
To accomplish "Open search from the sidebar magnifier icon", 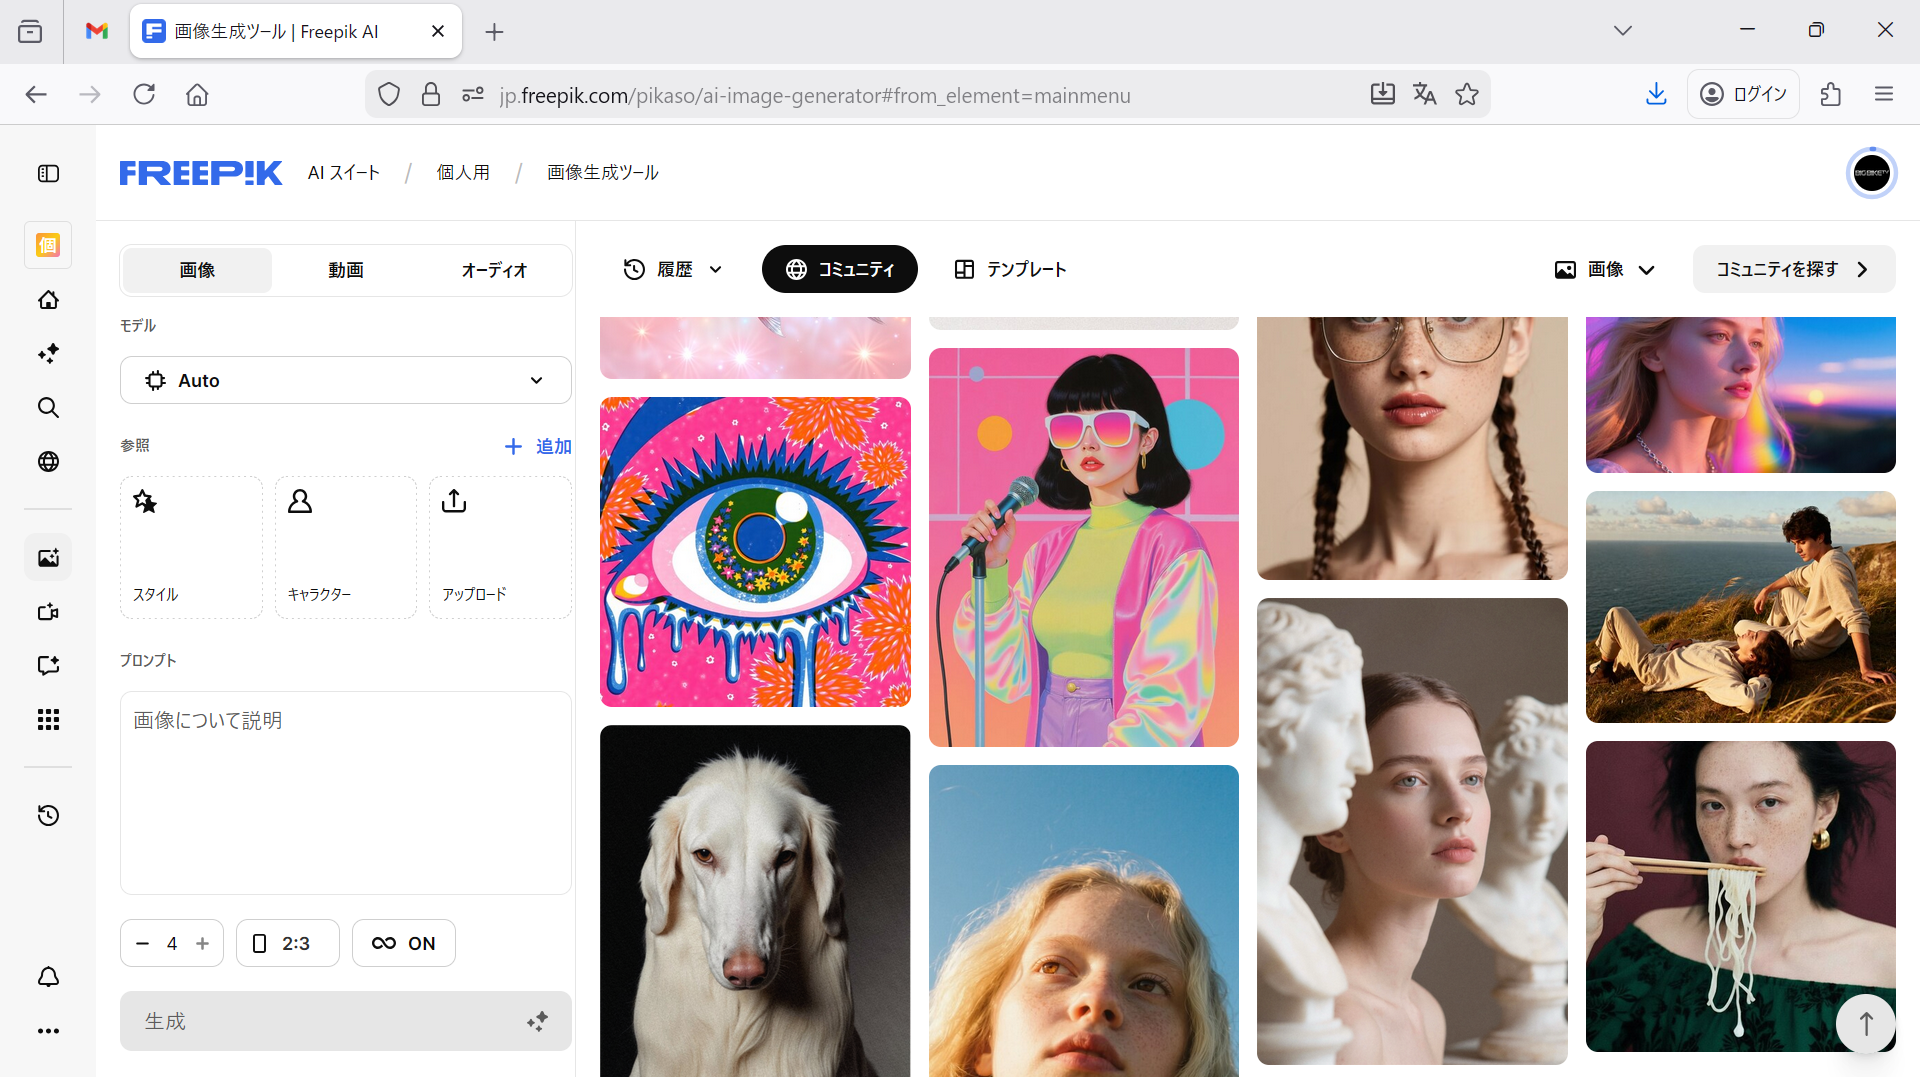I will (x=48, y=407).
